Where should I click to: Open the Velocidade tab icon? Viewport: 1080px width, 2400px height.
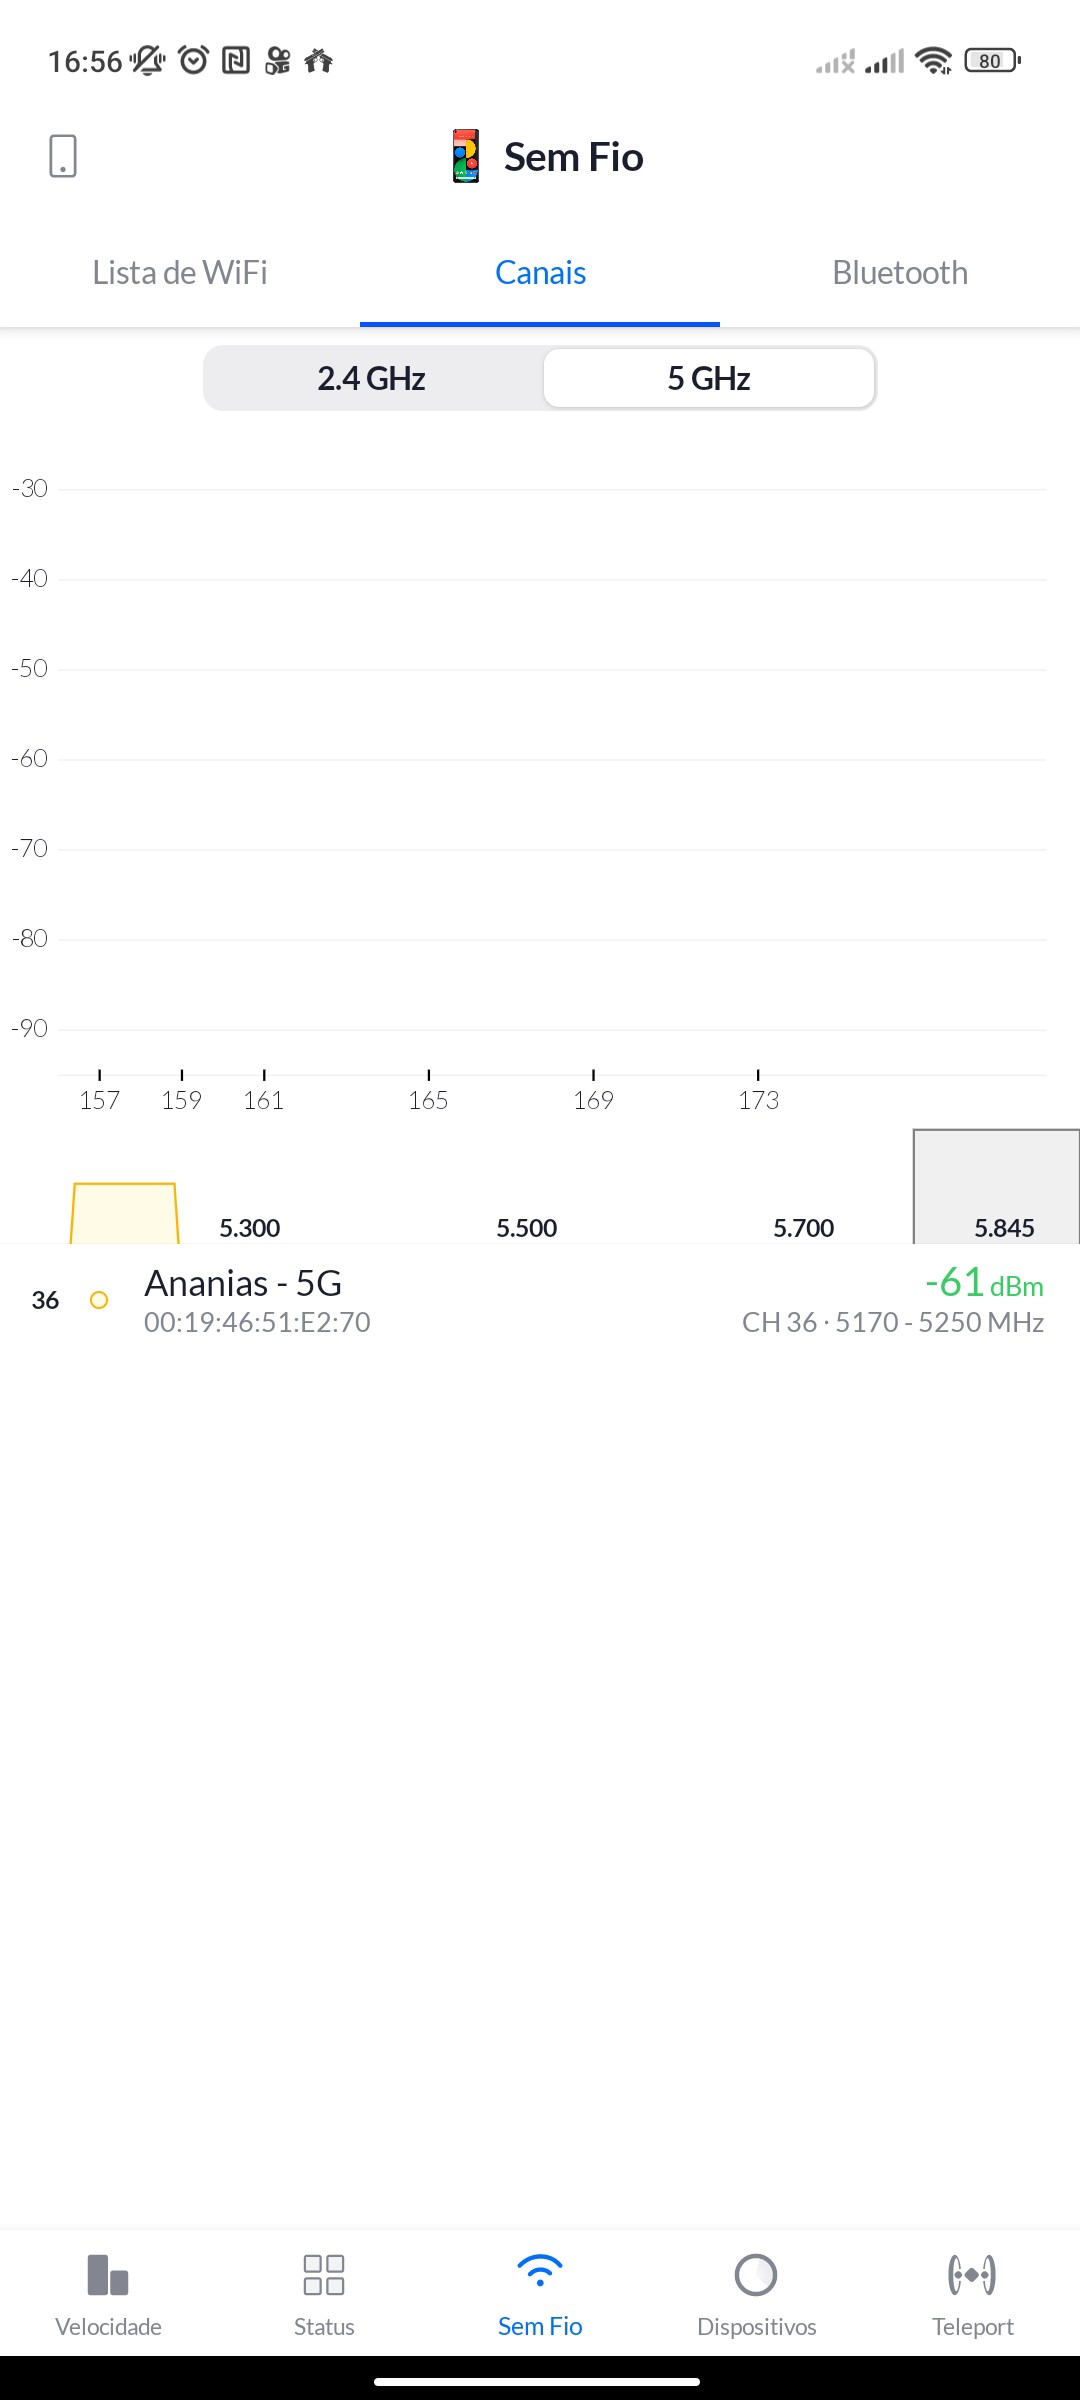coord(108,2275)
